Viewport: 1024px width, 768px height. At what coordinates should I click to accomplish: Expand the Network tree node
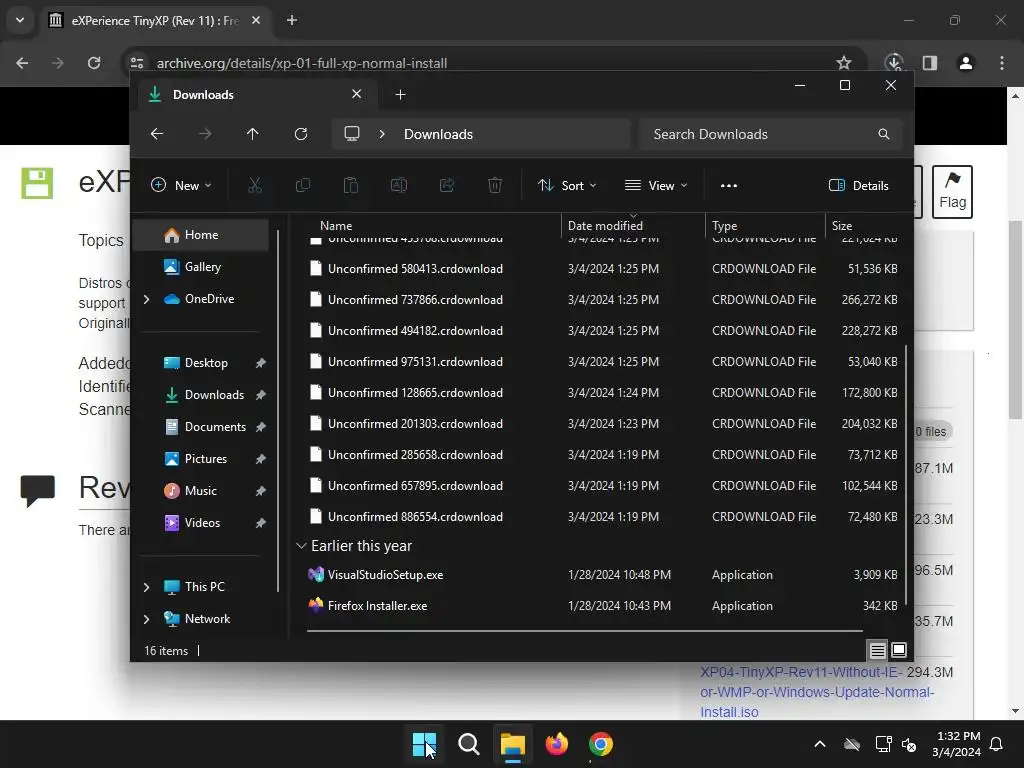[x=146, y=619]
